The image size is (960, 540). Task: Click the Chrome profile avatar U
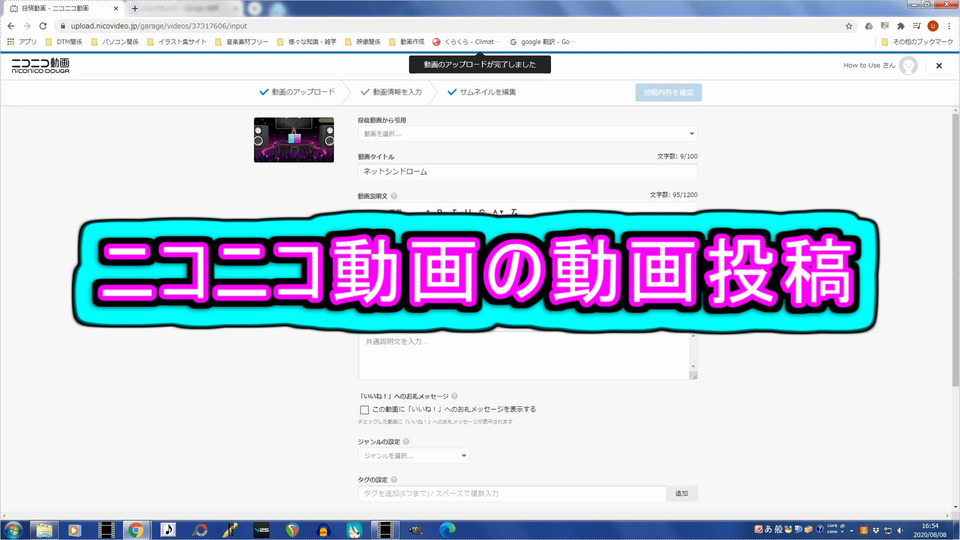click(932, 26)
